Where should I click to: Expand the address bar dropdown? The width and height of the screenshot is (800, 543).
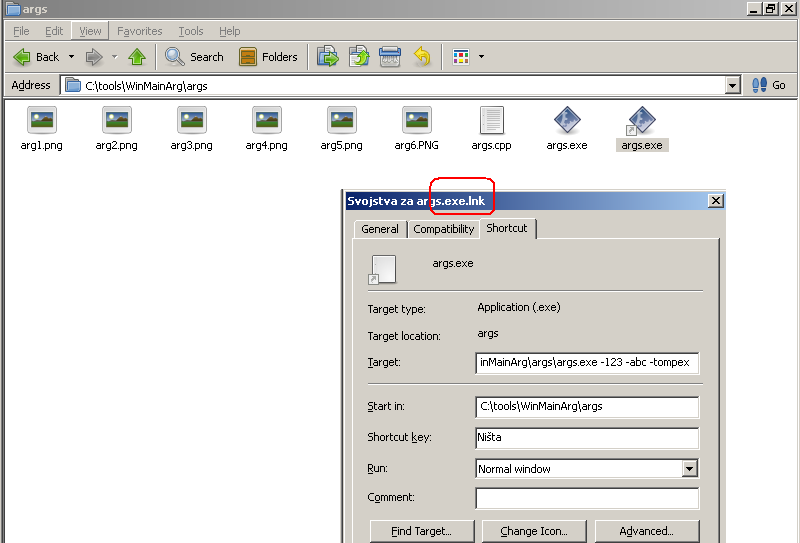pos(733,85)
